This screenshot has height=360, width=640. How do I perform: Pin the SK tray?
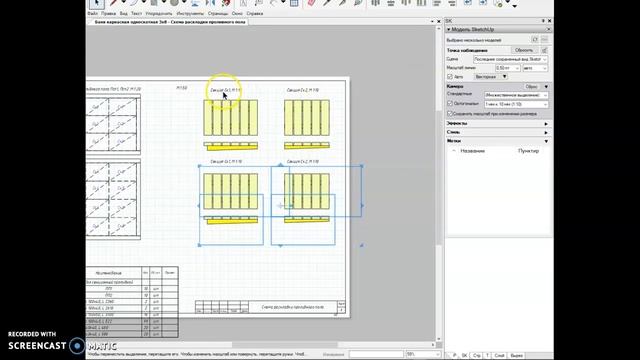(543, 21)
